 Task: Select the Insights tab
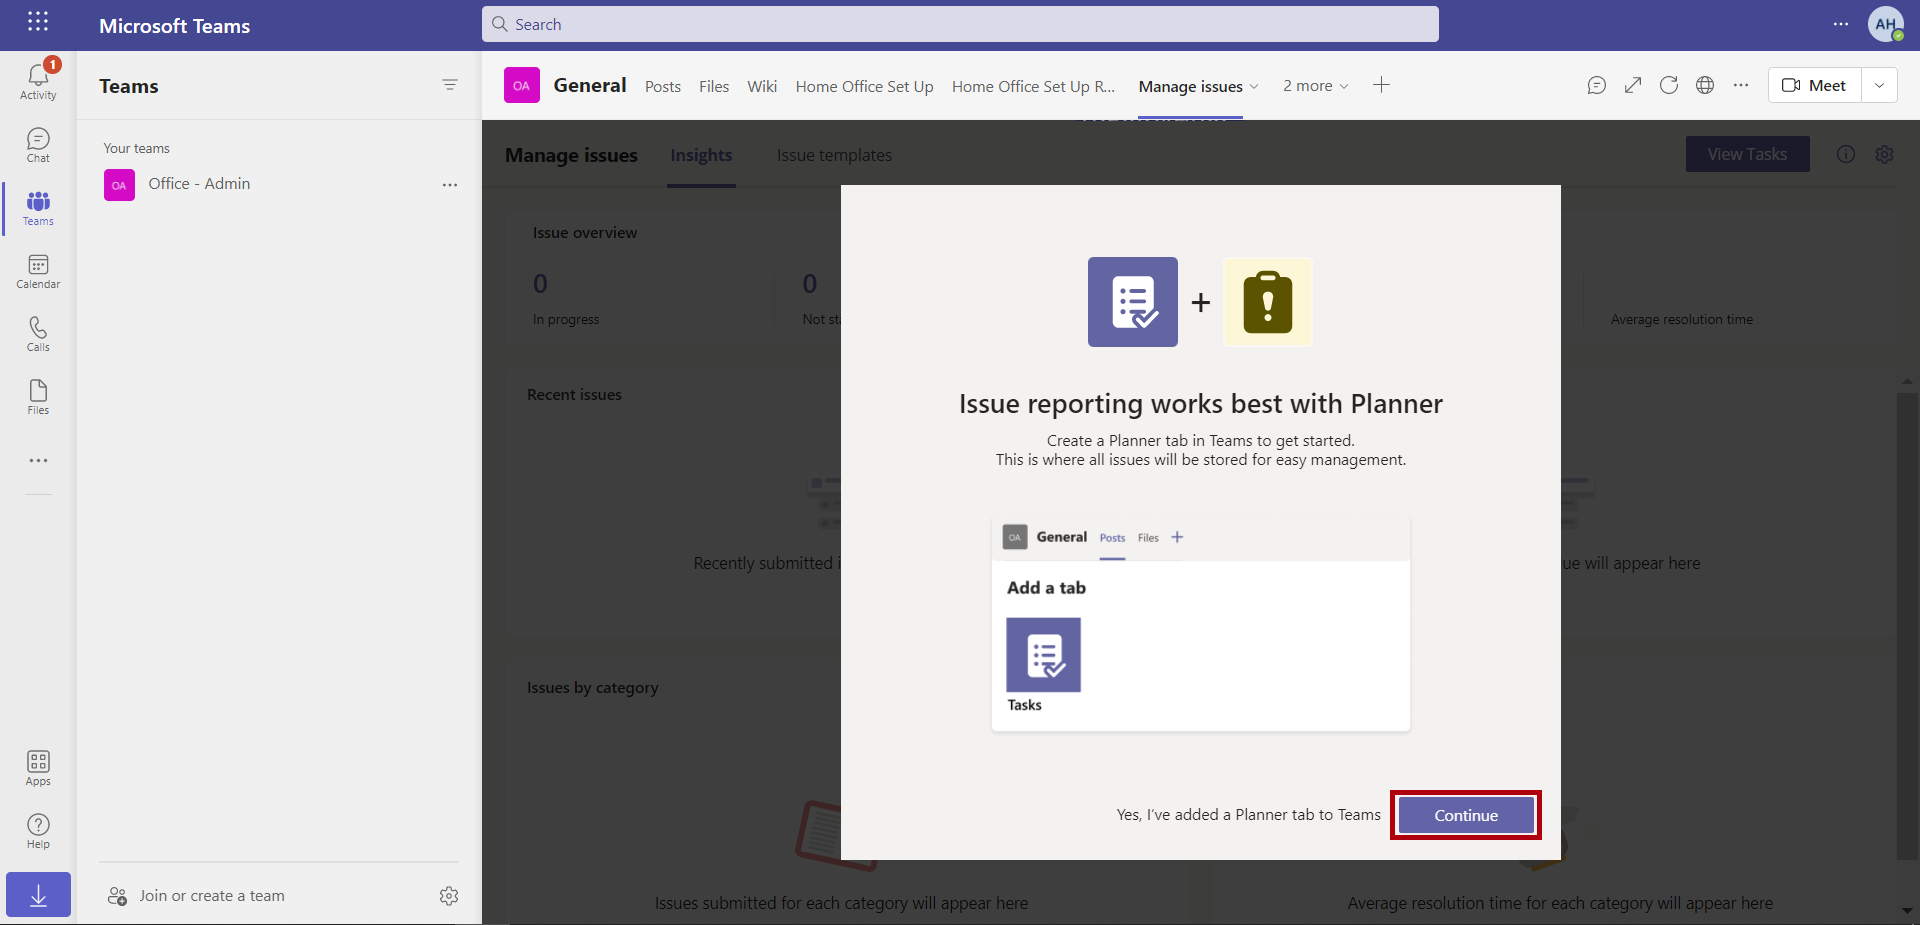(x=701, y=155)
